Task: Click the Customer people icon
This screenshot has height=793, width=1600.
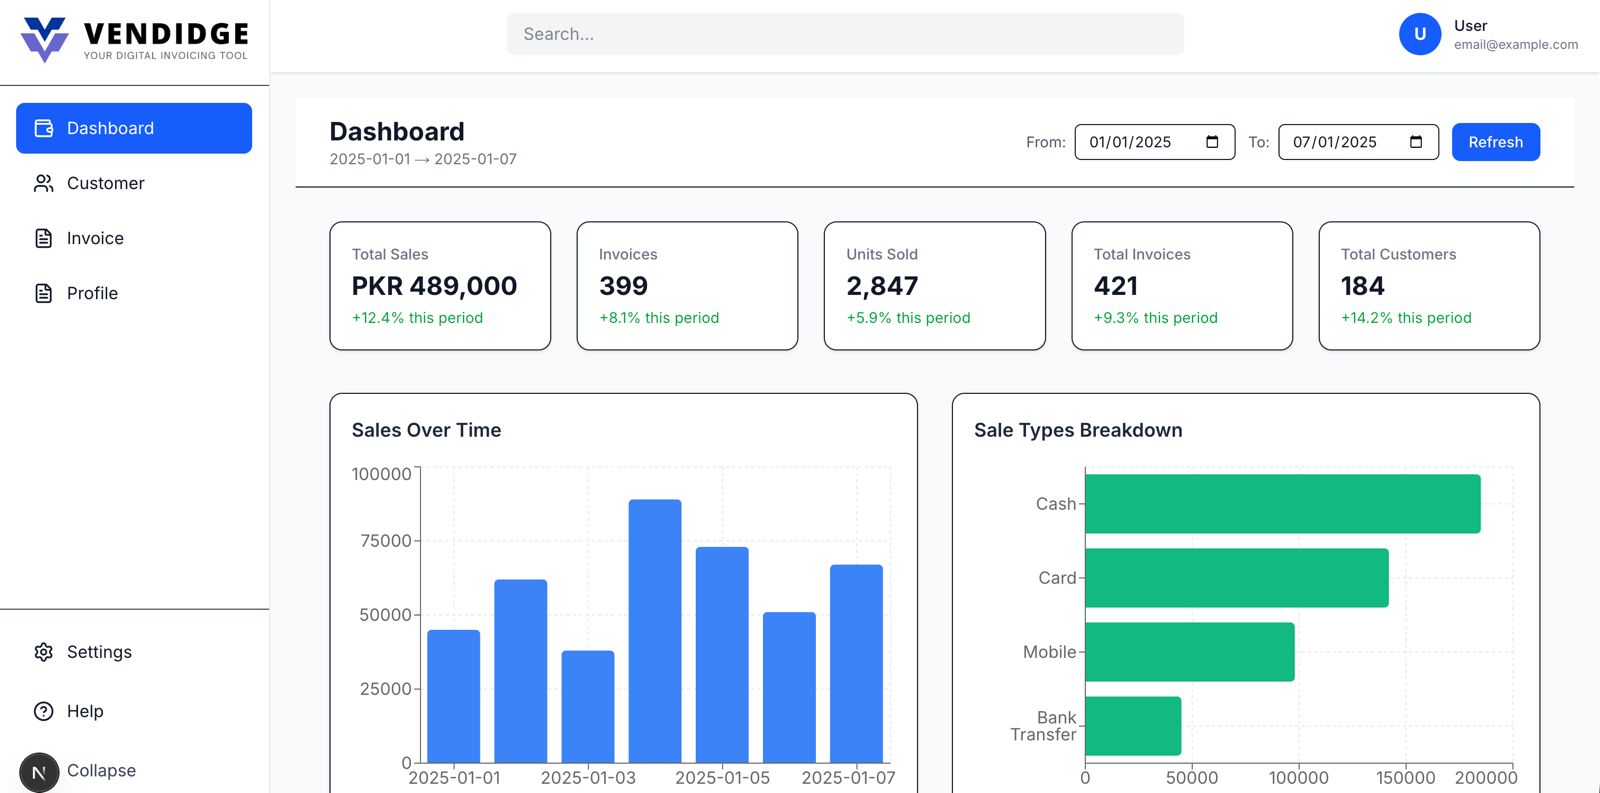Action: [44, 183]
